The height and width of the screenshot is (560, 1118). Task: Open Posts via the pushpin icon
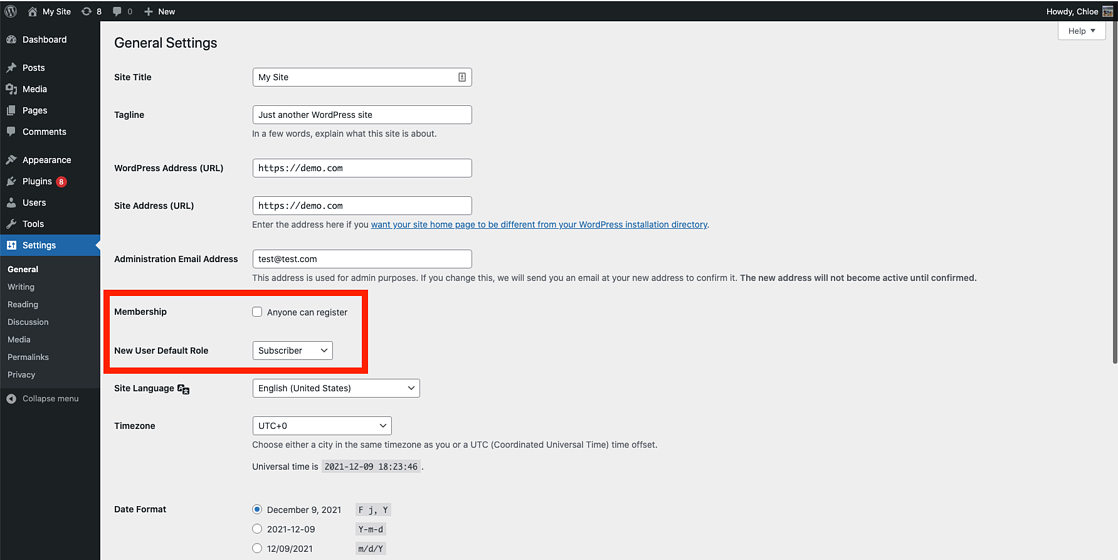click(x=11, y=68)
